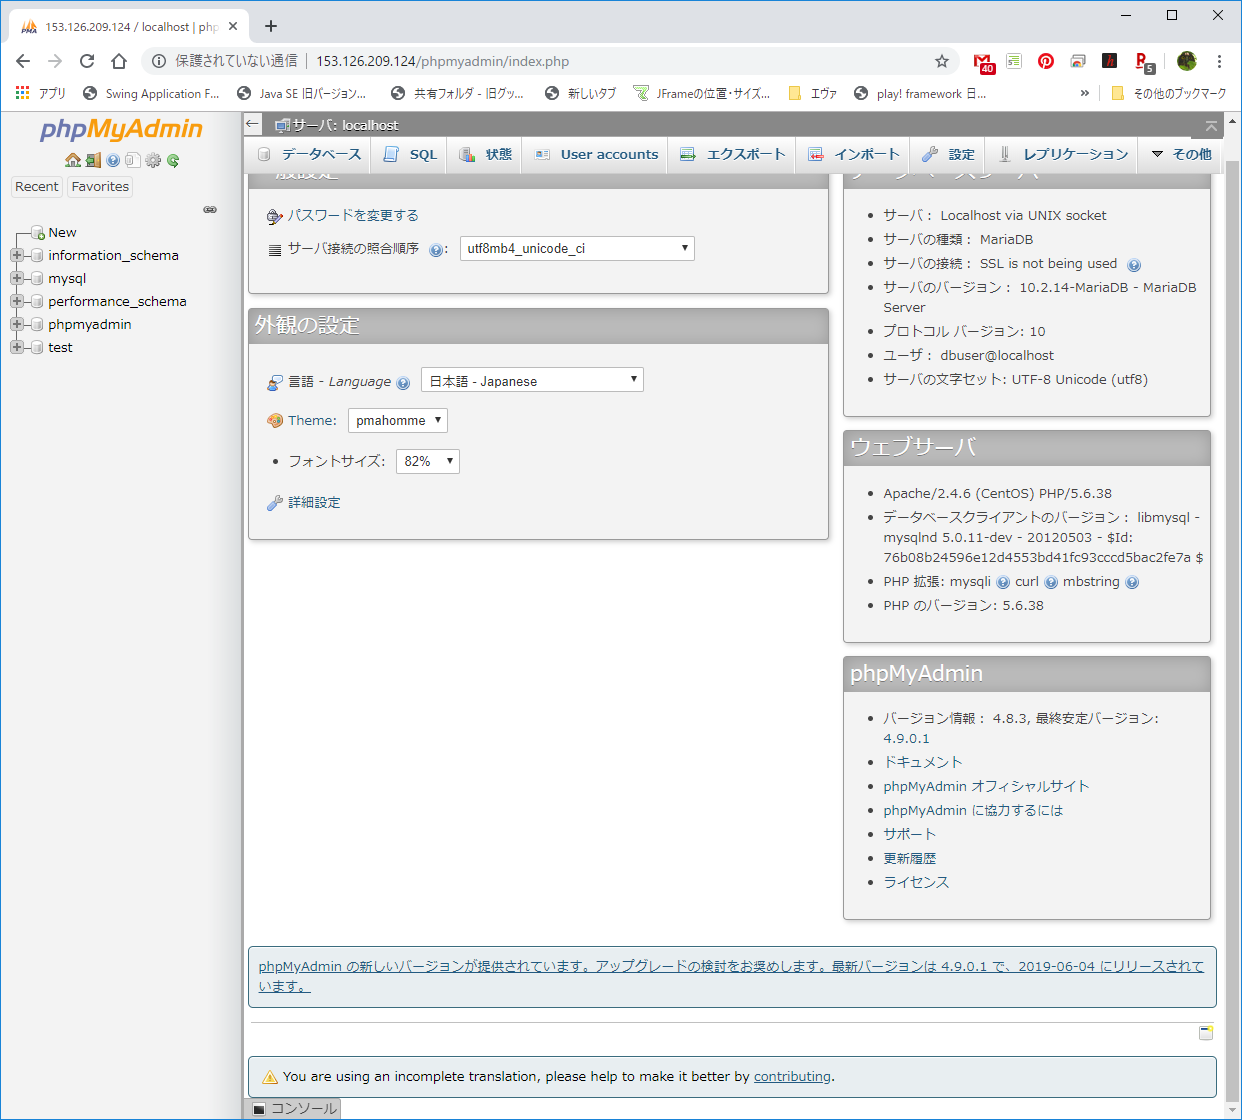Select New in the database tree
This screenshot has height=1120, width=1242.
62,232
